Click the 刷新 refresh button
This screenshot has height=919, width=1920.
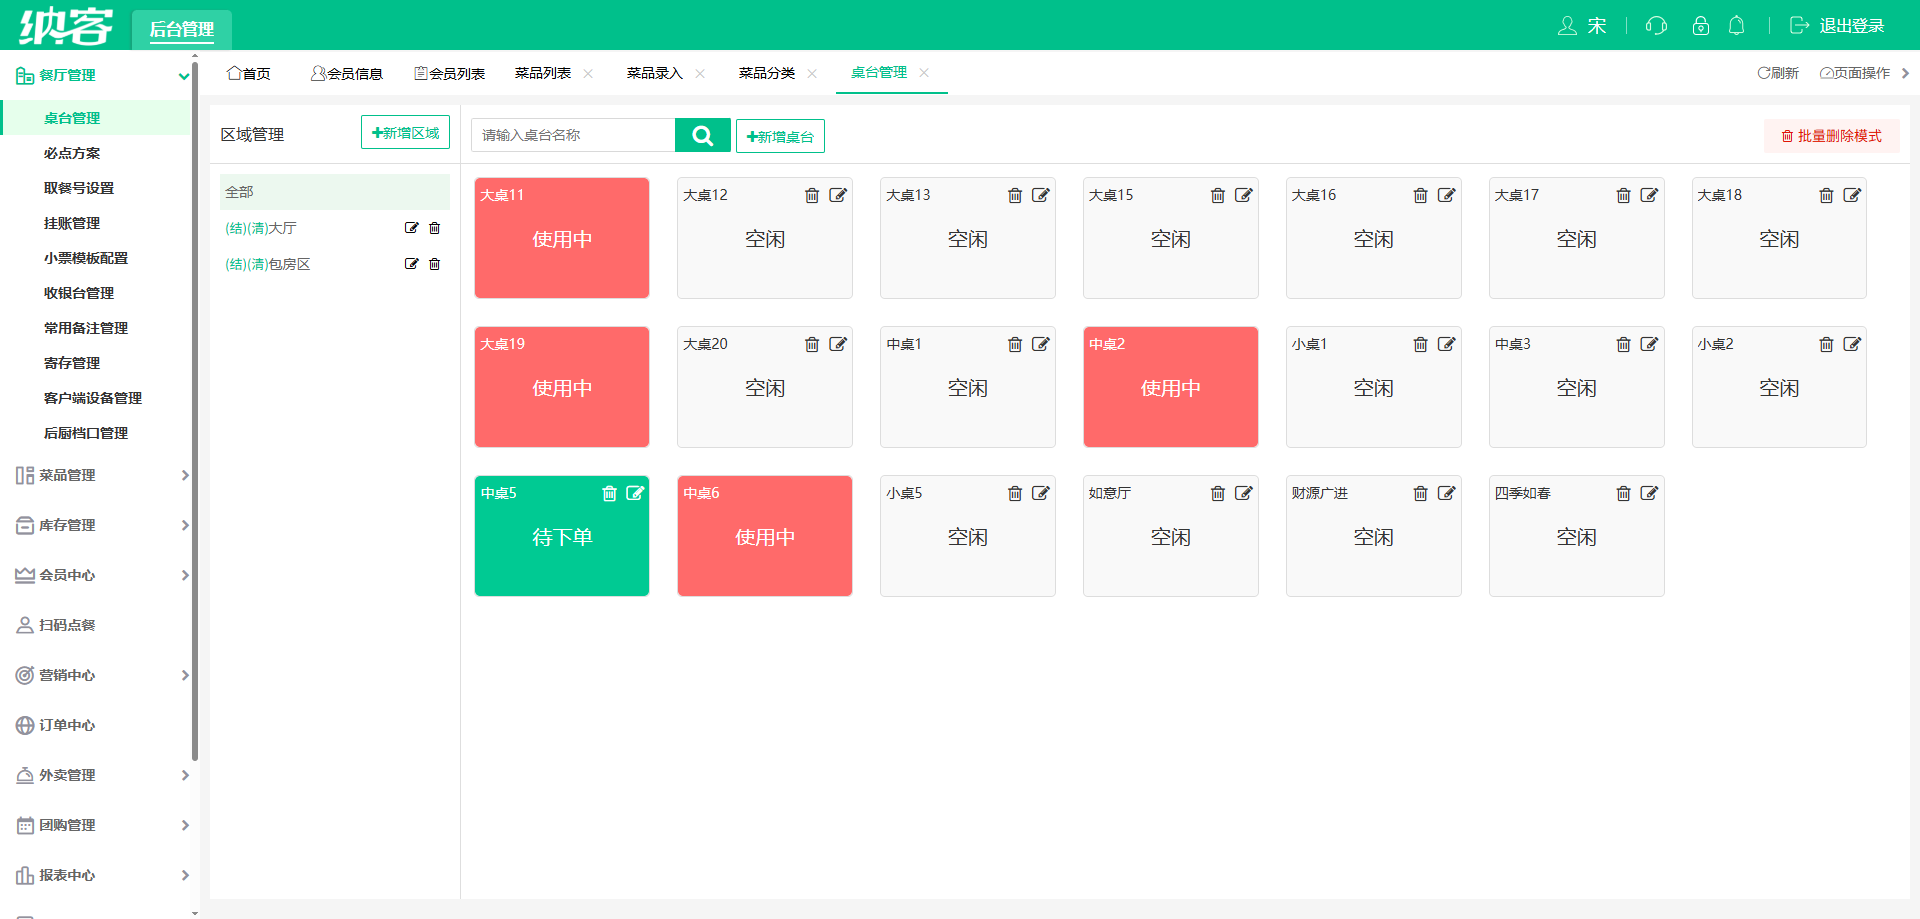(x=1778, y=73)
